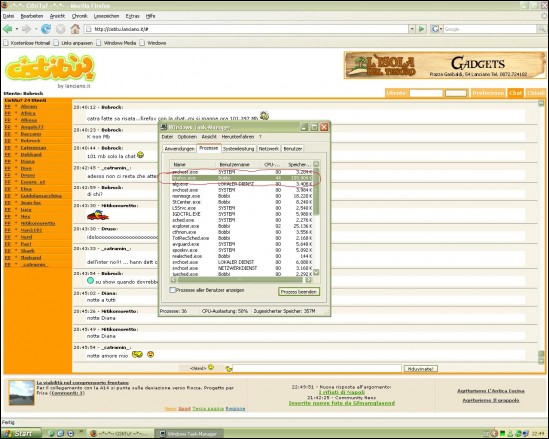
Task: Go to Firefox home page icon
Action: click(75, 29)
